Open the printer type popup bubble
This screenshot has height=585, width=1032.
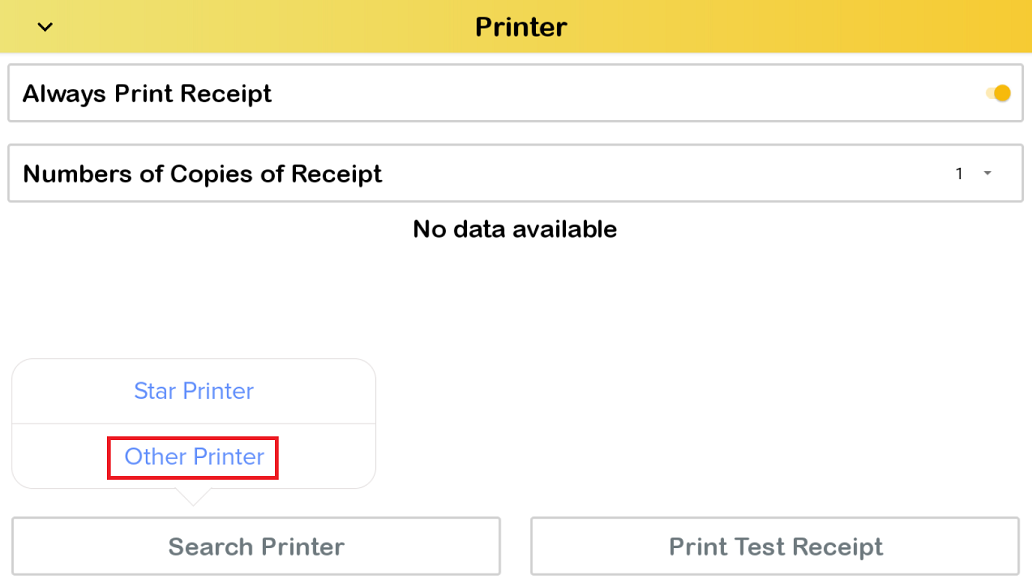coord(193,423)
